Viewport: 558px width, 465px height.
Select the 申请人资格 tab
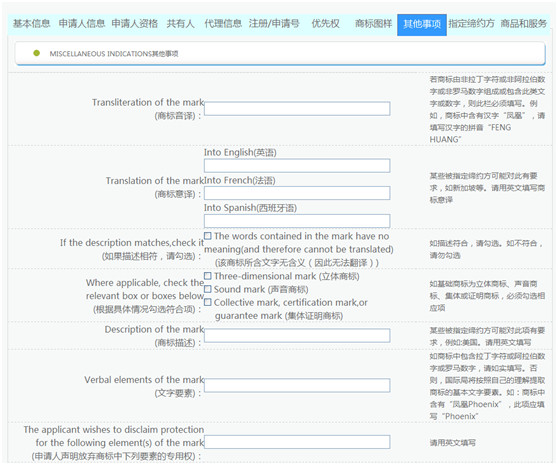[x=135, y=23]
